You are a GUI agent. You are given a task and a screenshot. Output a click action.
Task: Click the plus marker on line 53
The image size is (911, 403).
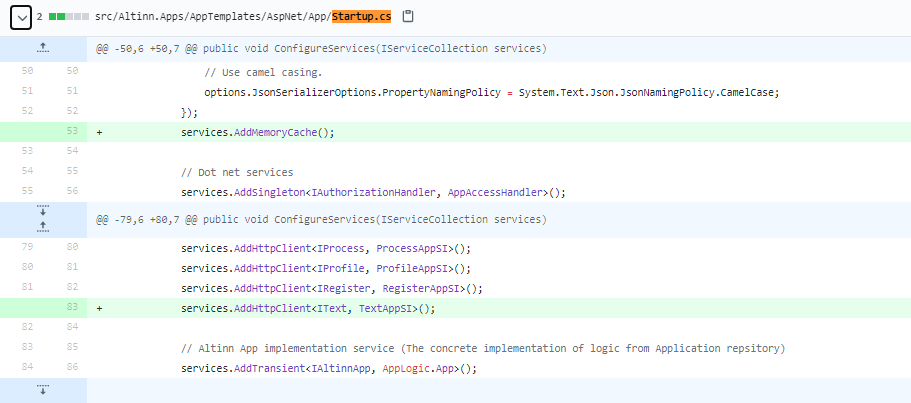pyautogui.click(x=99, y=132)
